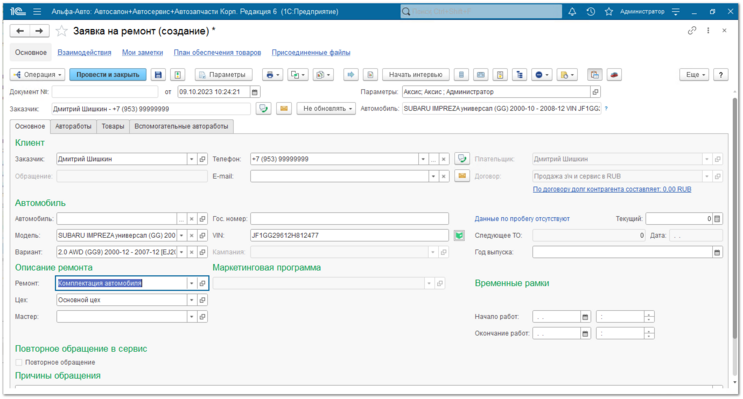Image resolution: width=743 pixels, height=399 pixels.
Task: Open the favorites star in title bar
Action: pyautogui.click(x=609, y=12)
